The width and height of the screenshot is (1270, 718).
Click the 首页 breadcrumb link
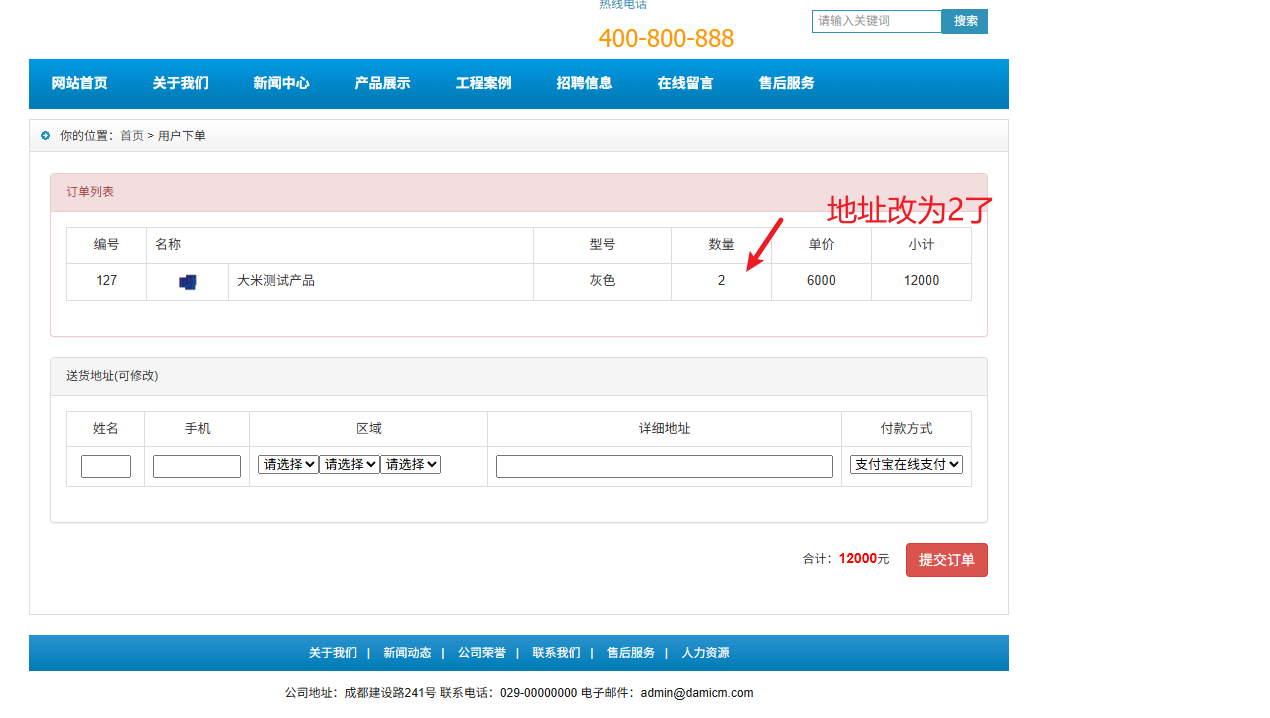click(x=132, y=136)
